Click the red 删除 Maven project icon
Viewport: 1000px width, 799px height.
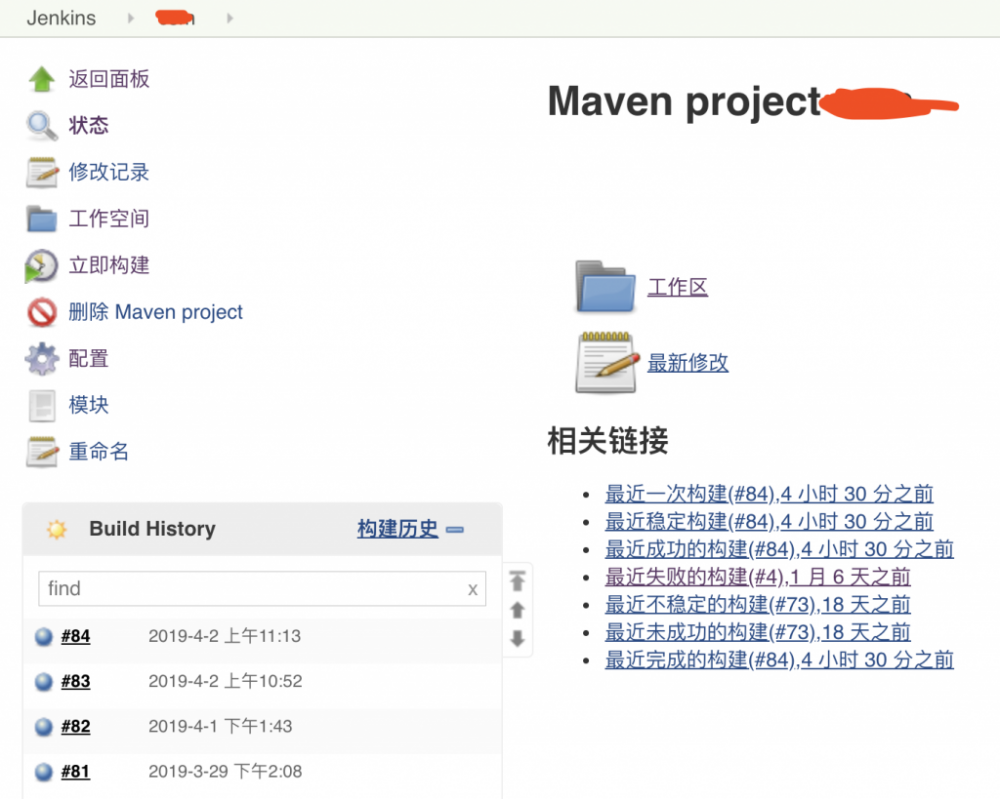pyautogui.click(x=40, y=311)
